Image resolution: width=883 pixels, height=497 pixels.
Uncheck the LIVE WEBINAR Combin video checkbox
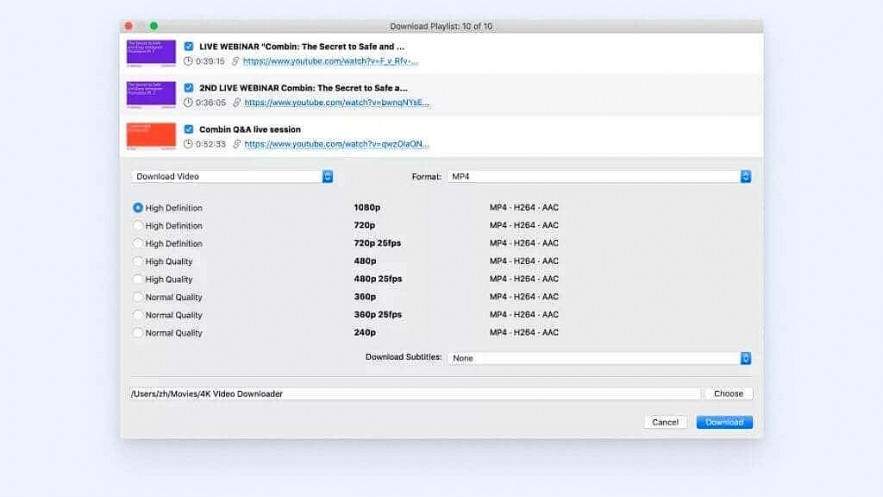[x=189, y=46]
